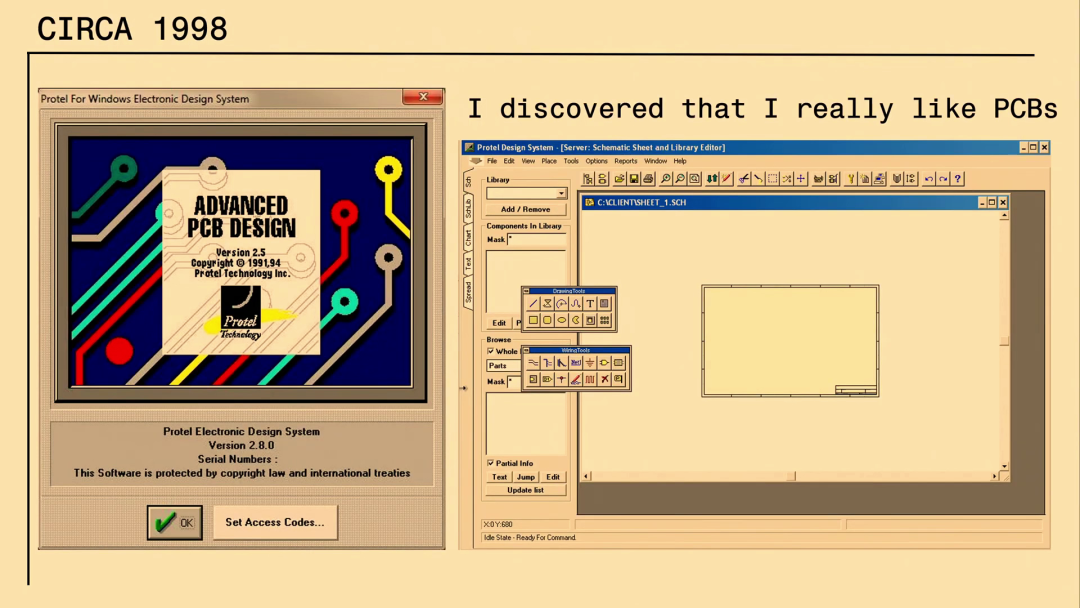Click the Redo arrow toolbar icon
This screenshot has width=1080, height=608.
pos(943,179)
